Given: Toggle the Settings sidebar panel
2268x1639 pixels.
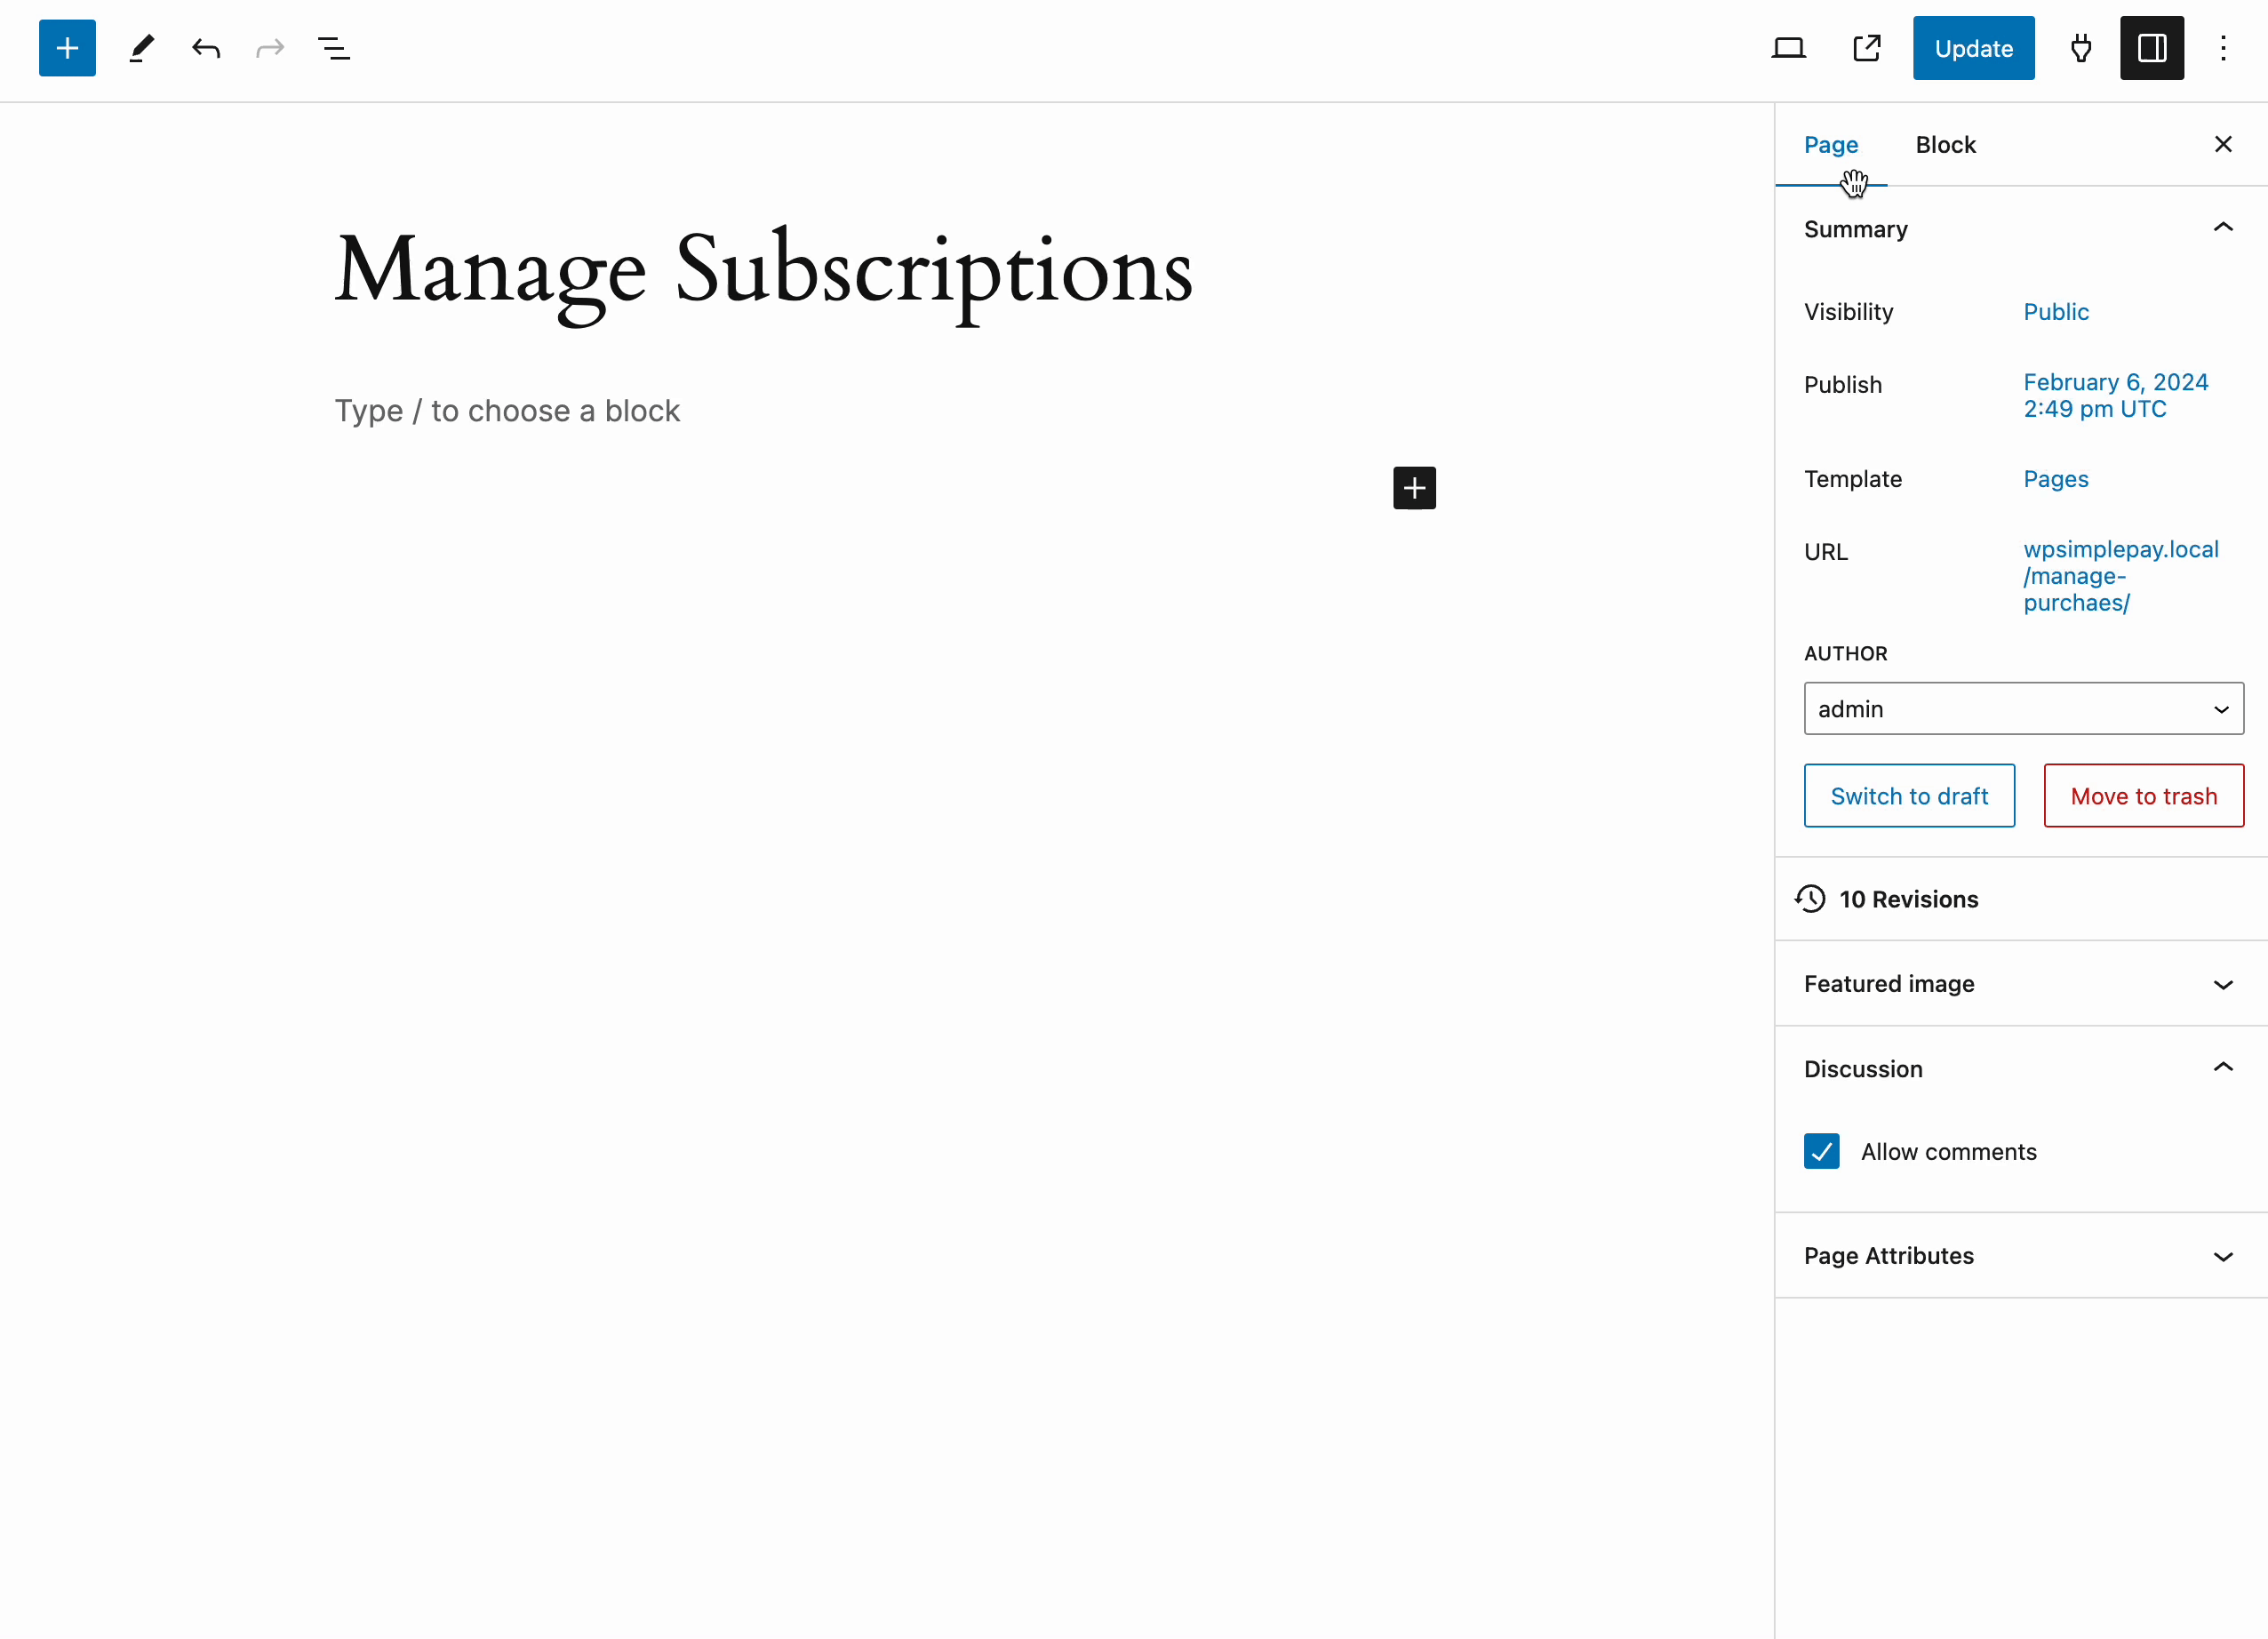Looking at the screenshot, I should tap(2152, 47).
